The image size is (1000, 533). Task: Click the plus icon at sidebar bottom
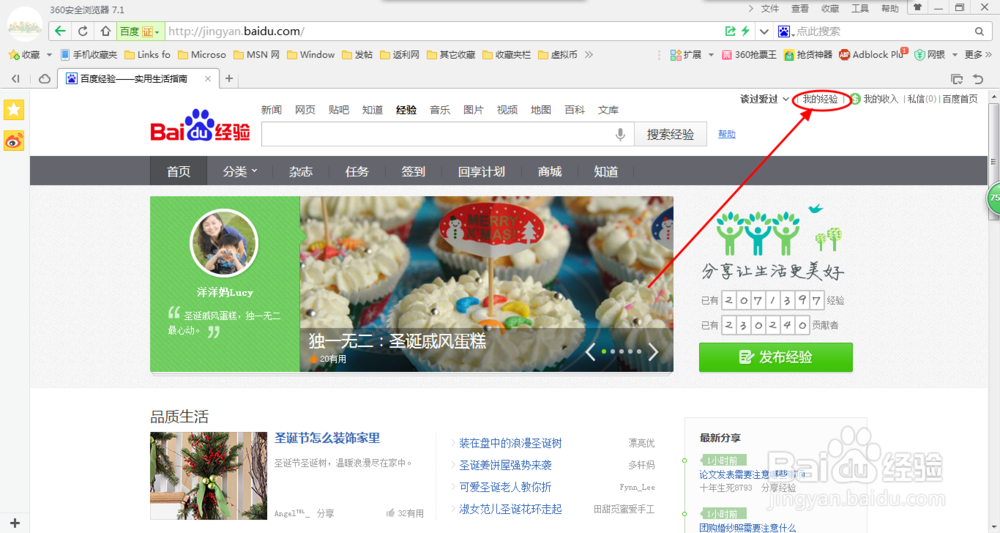point(15,523)
